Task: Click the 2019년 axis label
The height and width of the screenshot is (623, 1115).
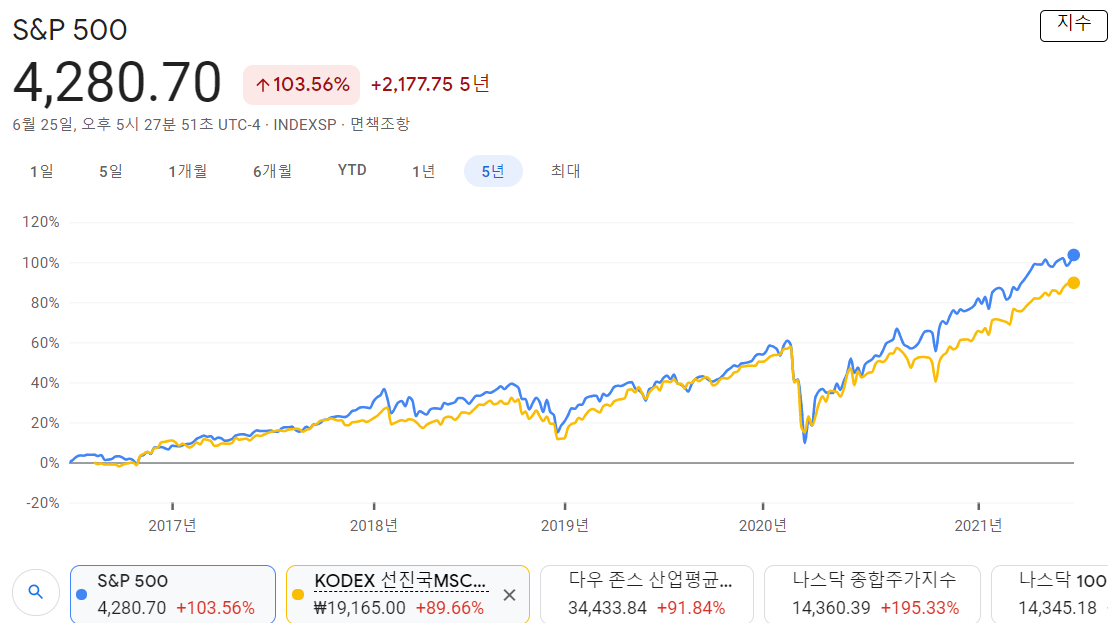Action: [565, 526]
